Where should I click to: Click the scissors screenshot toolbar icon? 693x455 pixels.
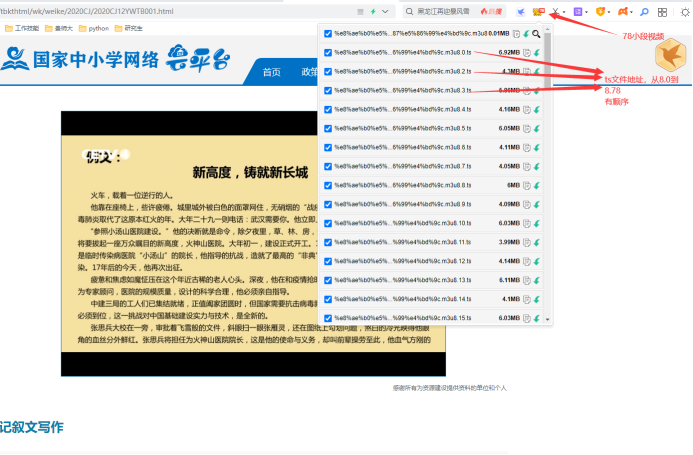pyautogui.click(x=556, y=12)
